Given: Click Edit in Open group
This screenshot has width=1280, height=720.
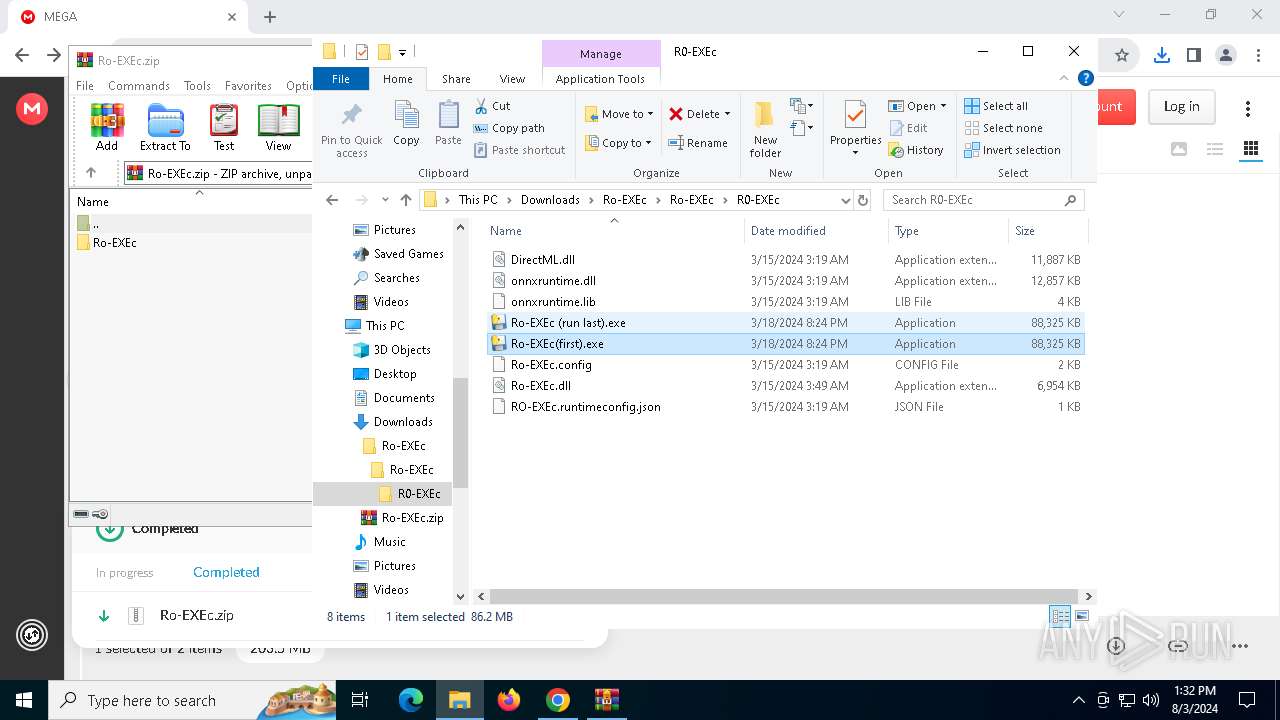Looking at the screenshot, I should (x=908, y=128).
